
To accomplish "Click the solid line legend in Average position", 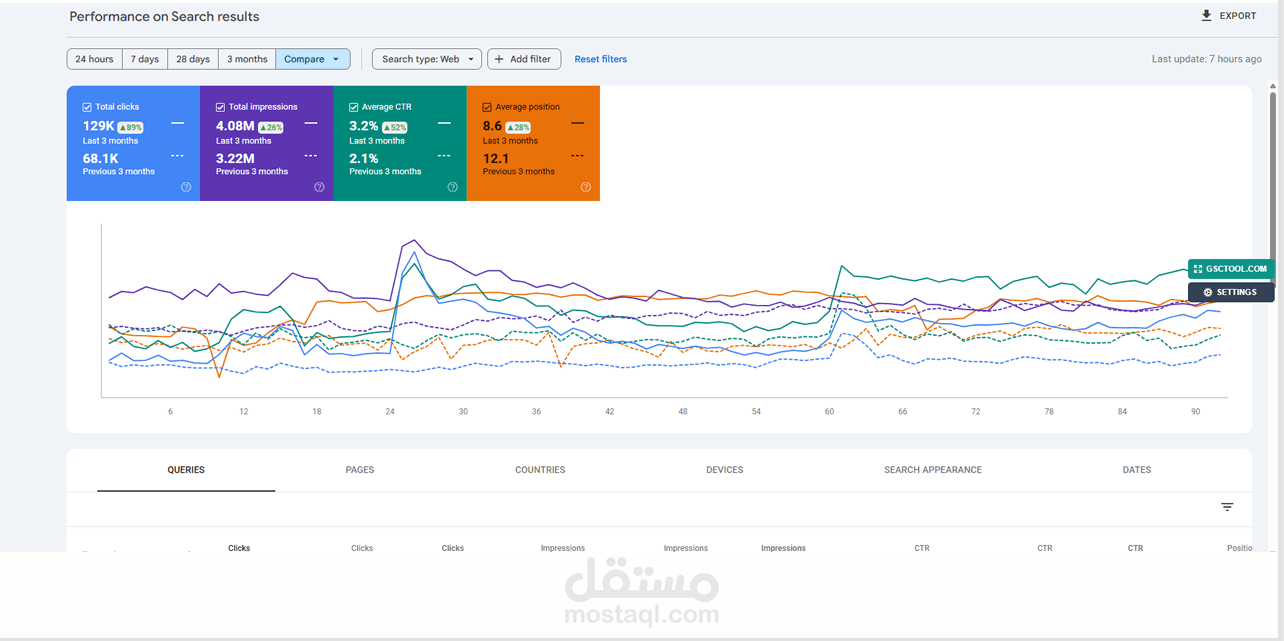I will (577, 123).
